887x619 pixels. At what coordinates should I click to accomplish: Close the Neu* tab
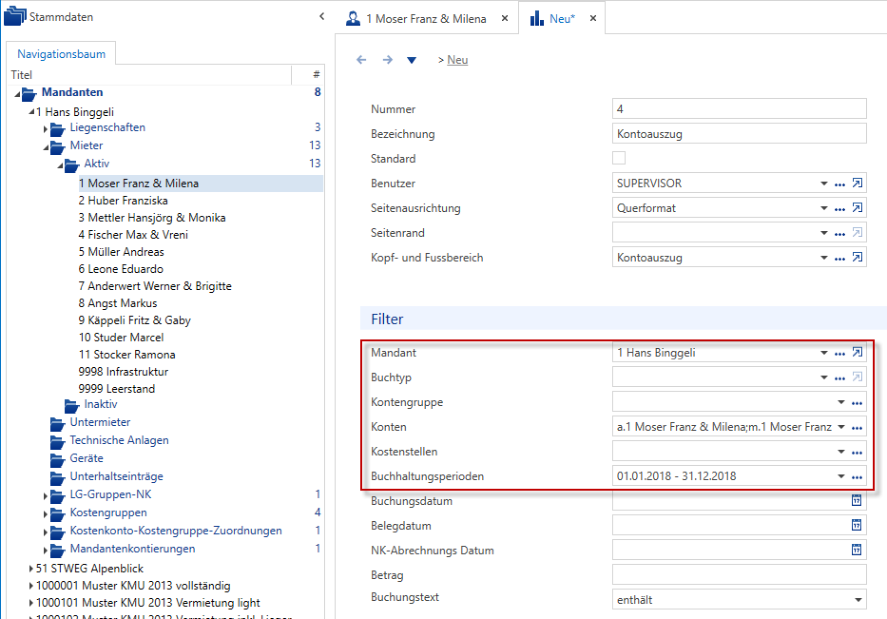(593, 18)
